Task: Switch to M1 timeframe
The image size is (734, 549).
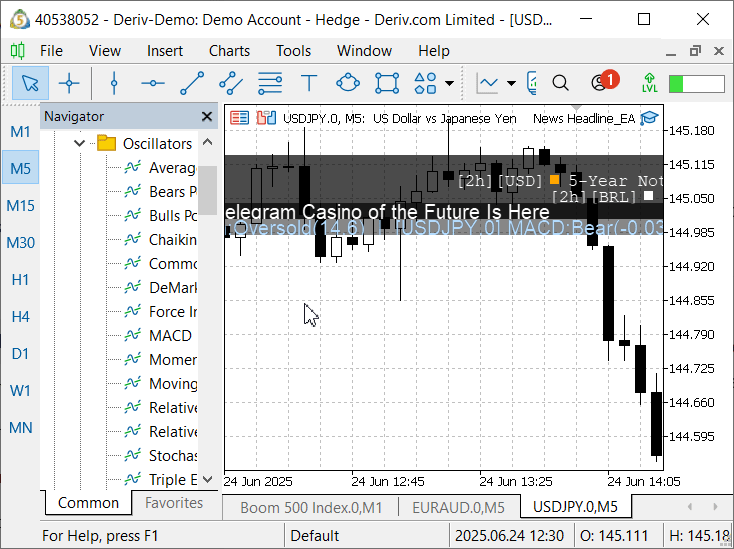Action: pos(20,132)
